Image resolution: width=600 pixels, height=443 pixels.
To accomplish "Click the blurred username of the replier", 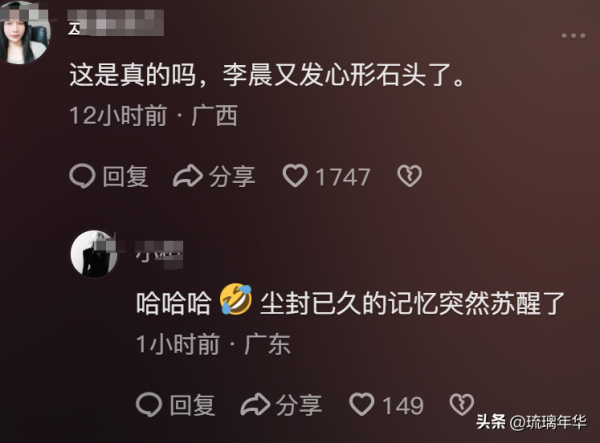I will point(159,254).
